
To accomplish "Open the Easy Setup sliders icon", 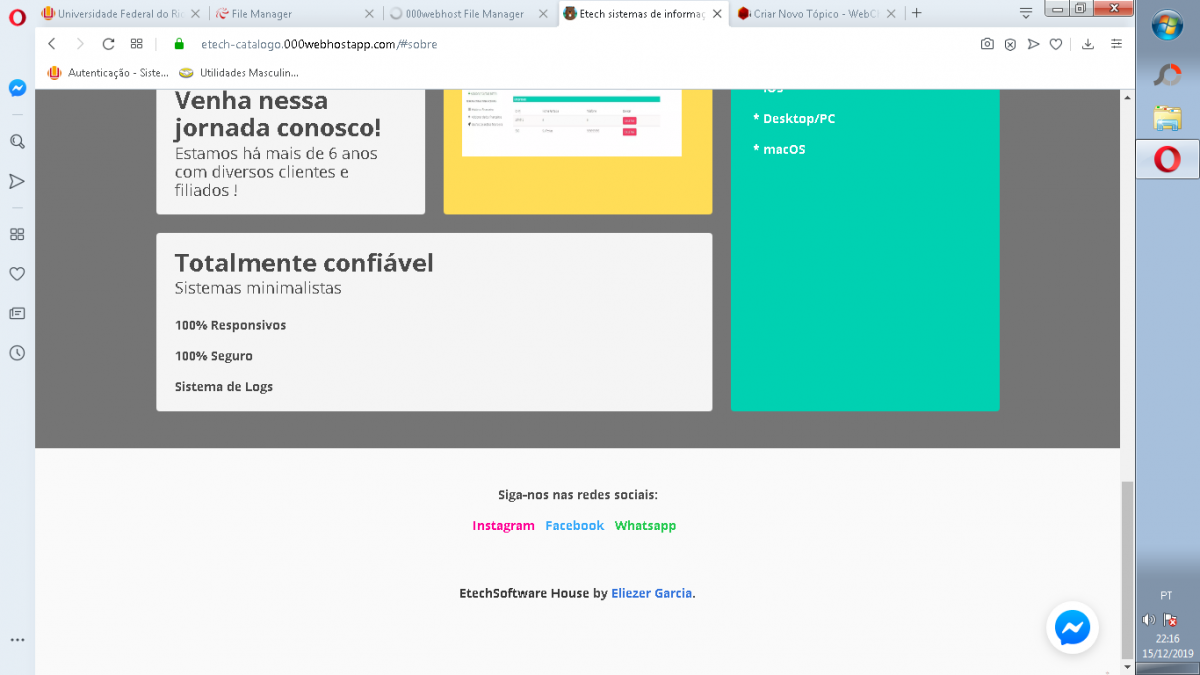I will pos(1117,44).
